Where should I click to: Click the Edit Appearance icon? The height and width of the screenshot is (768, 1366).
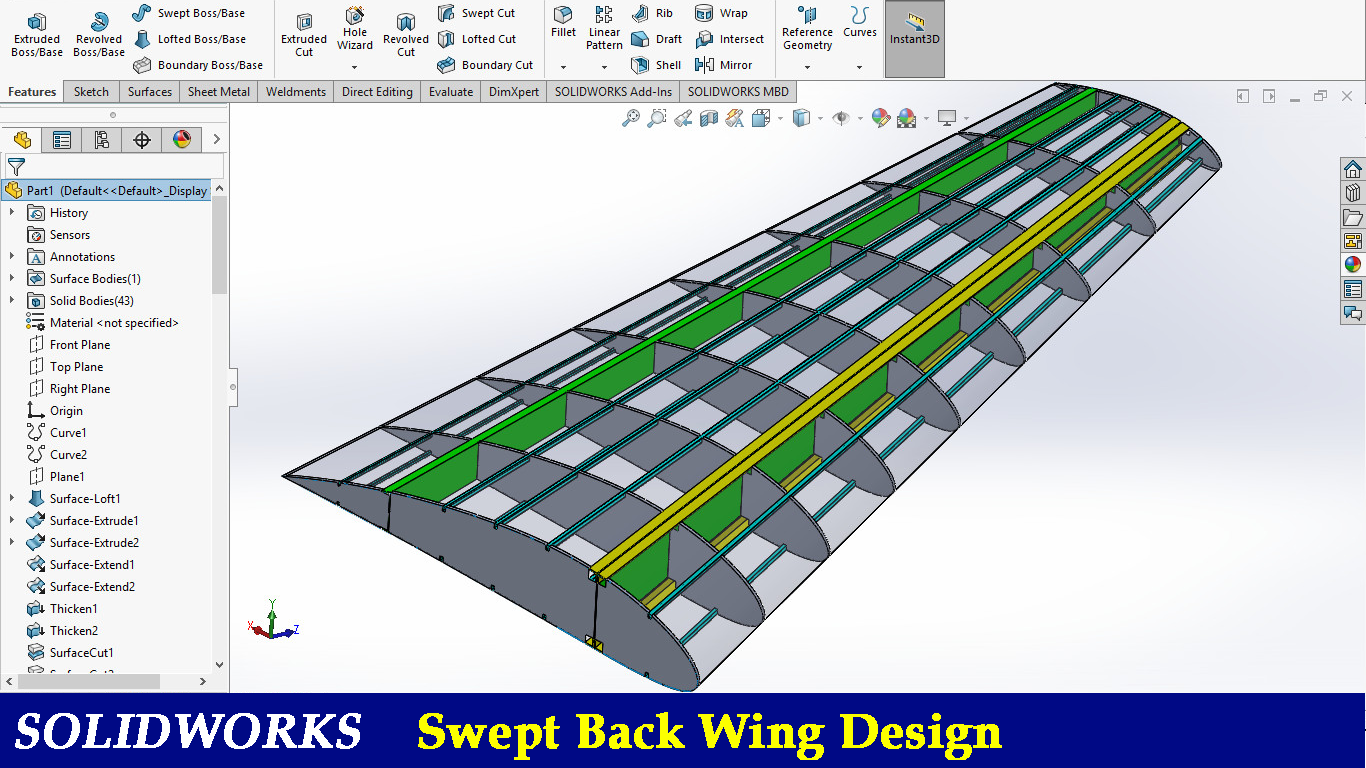[880, 118]
